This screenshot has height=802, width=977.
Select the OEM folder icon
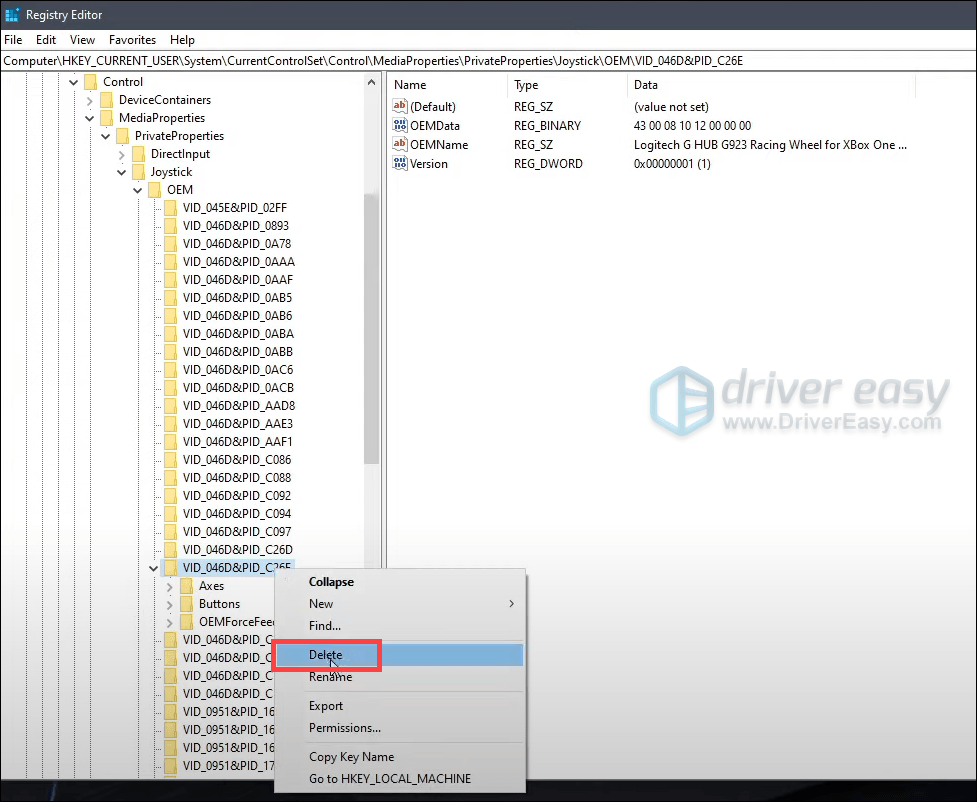pyautogui.click(x=153, y=189)
